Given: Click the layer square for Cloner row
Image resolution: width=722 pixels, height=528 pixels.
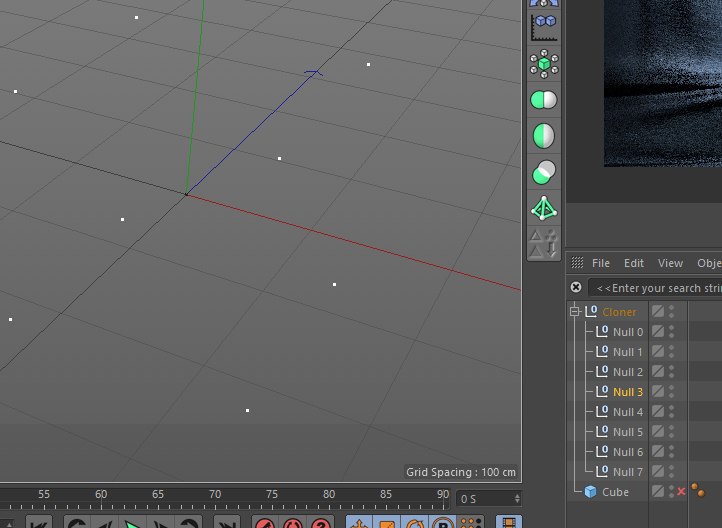Looking at the screenshot, I should coord(658,312).
